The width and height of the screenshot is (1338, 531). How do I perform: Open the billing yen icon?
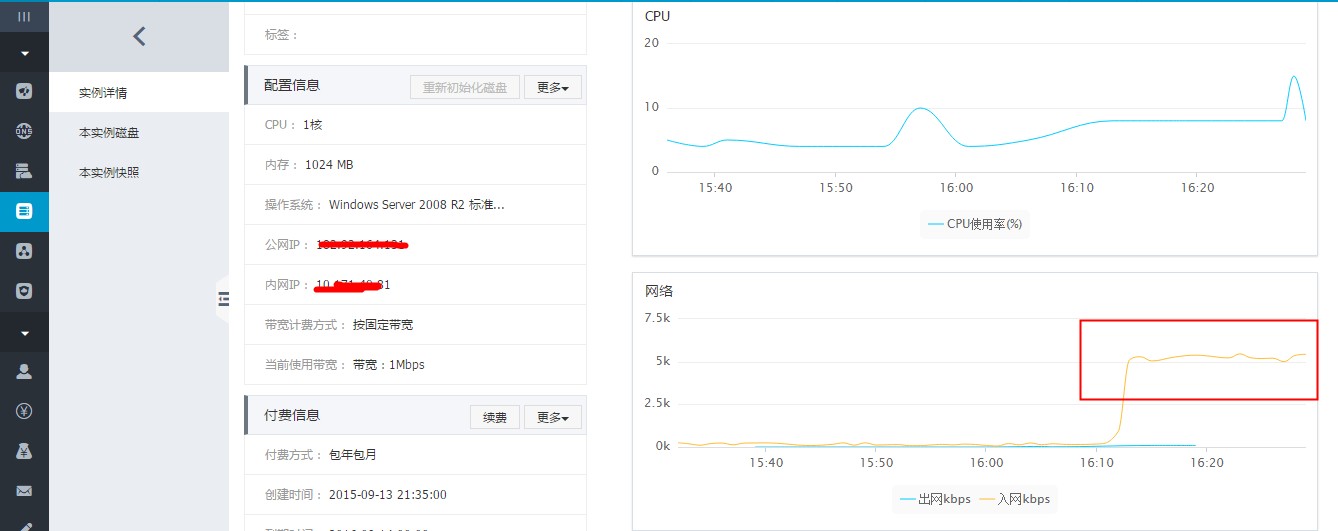tap(24, 411)
